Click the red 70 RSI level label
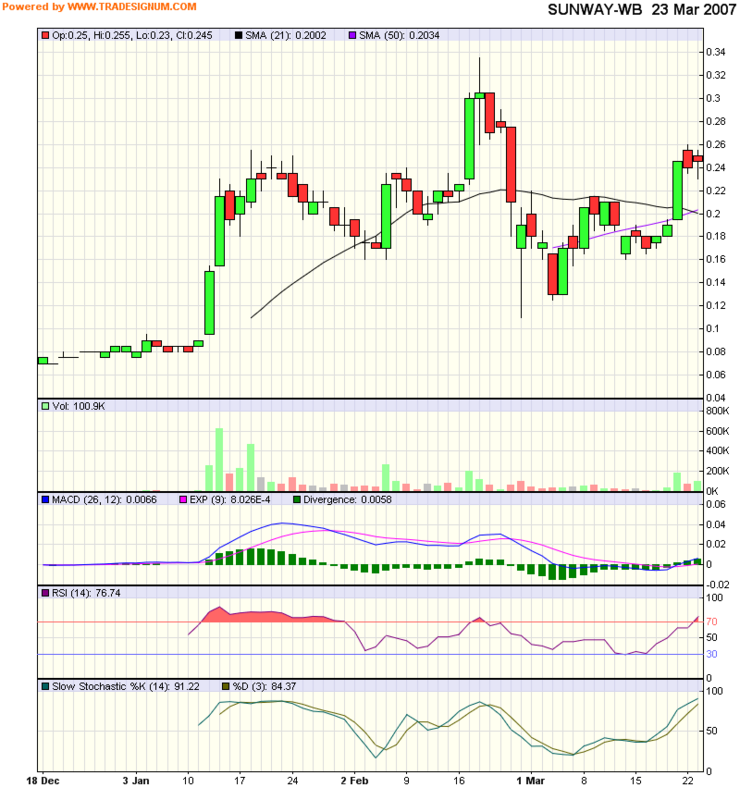 coord(712,622)
